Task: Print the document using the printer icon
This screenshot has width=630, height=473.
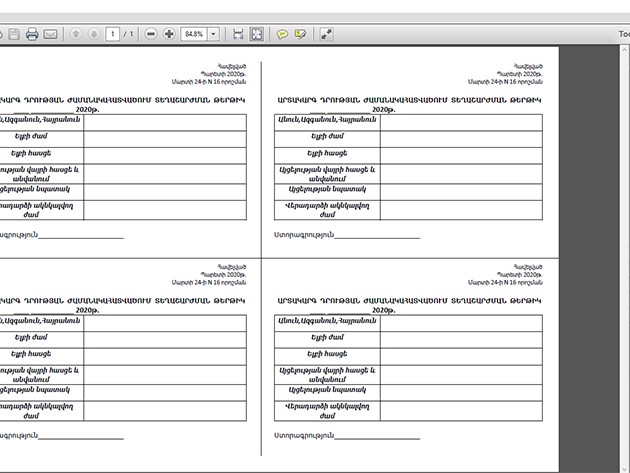Action: tap(32, 34)
